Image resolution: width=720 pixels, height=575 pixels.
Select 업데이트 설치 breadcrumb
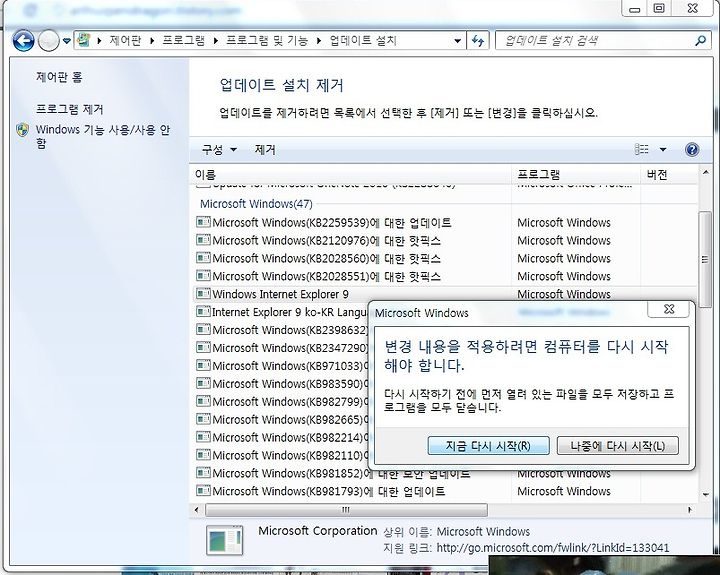363,40
